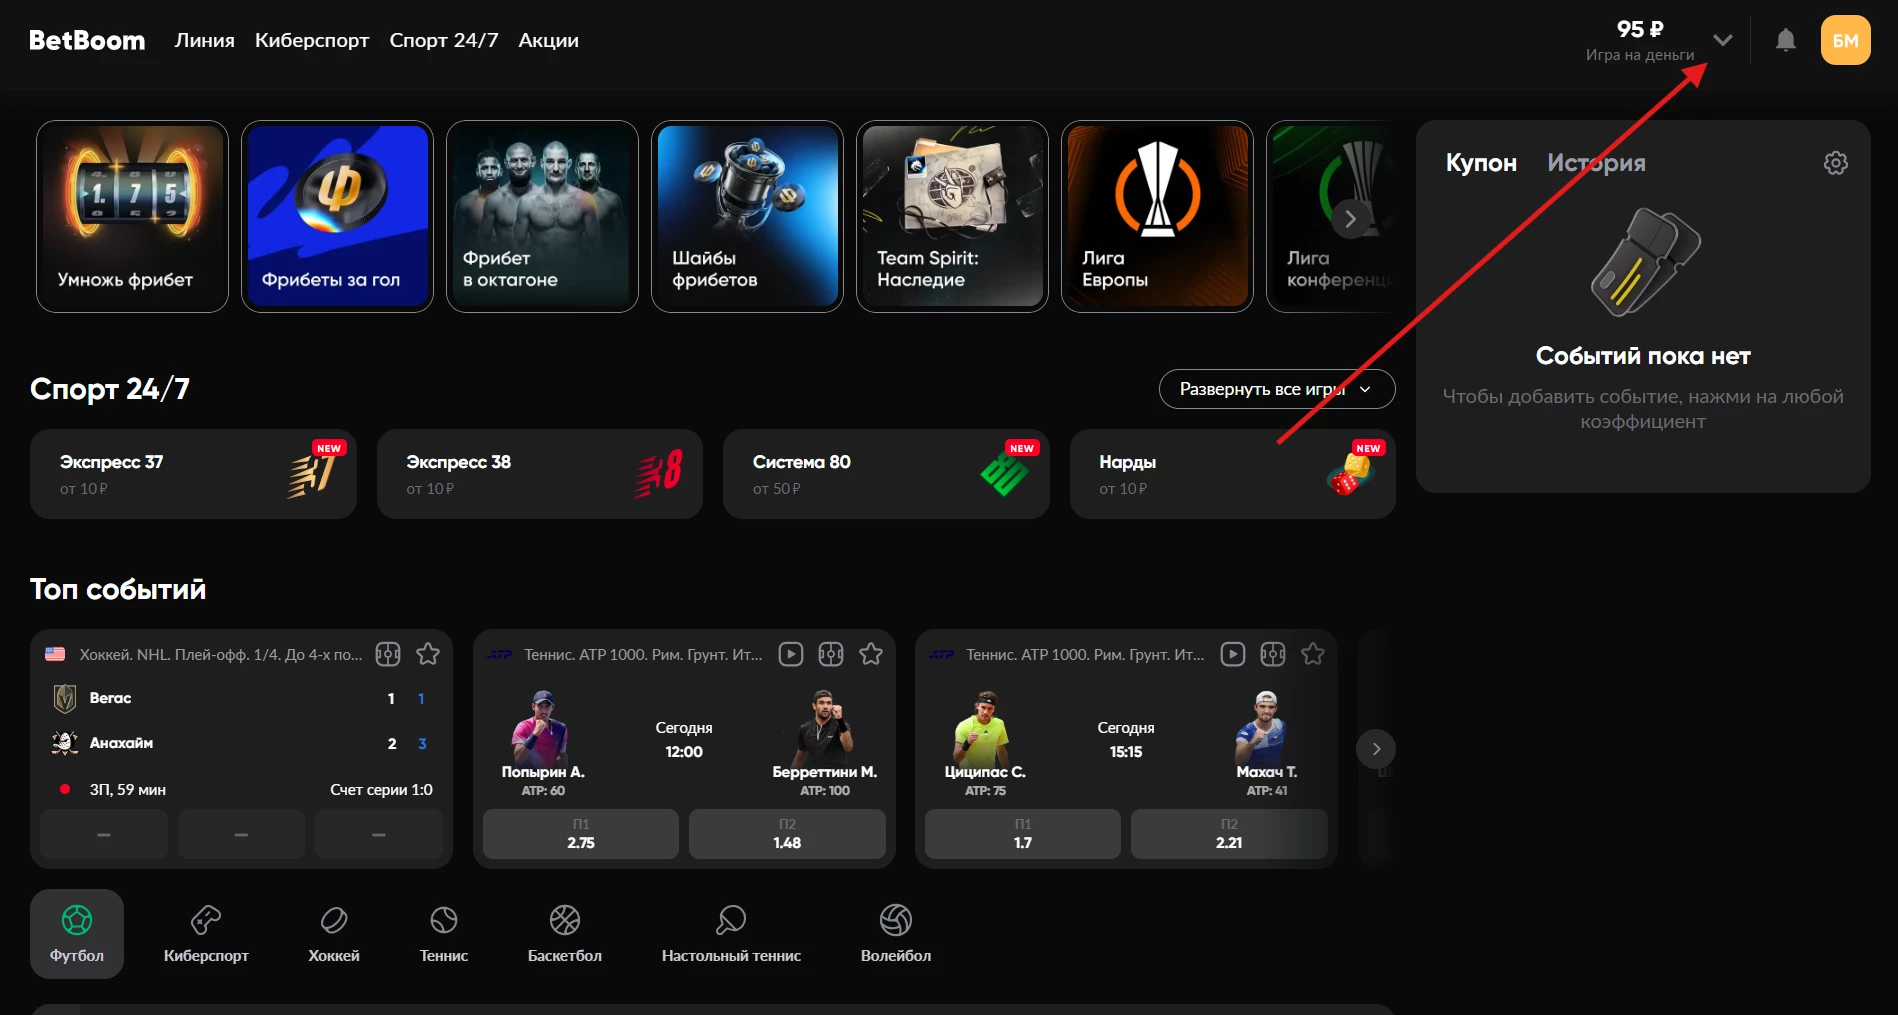Open Берреттини М. player photo
The width and height of the screenshot is (1898, 1015).
824,727
